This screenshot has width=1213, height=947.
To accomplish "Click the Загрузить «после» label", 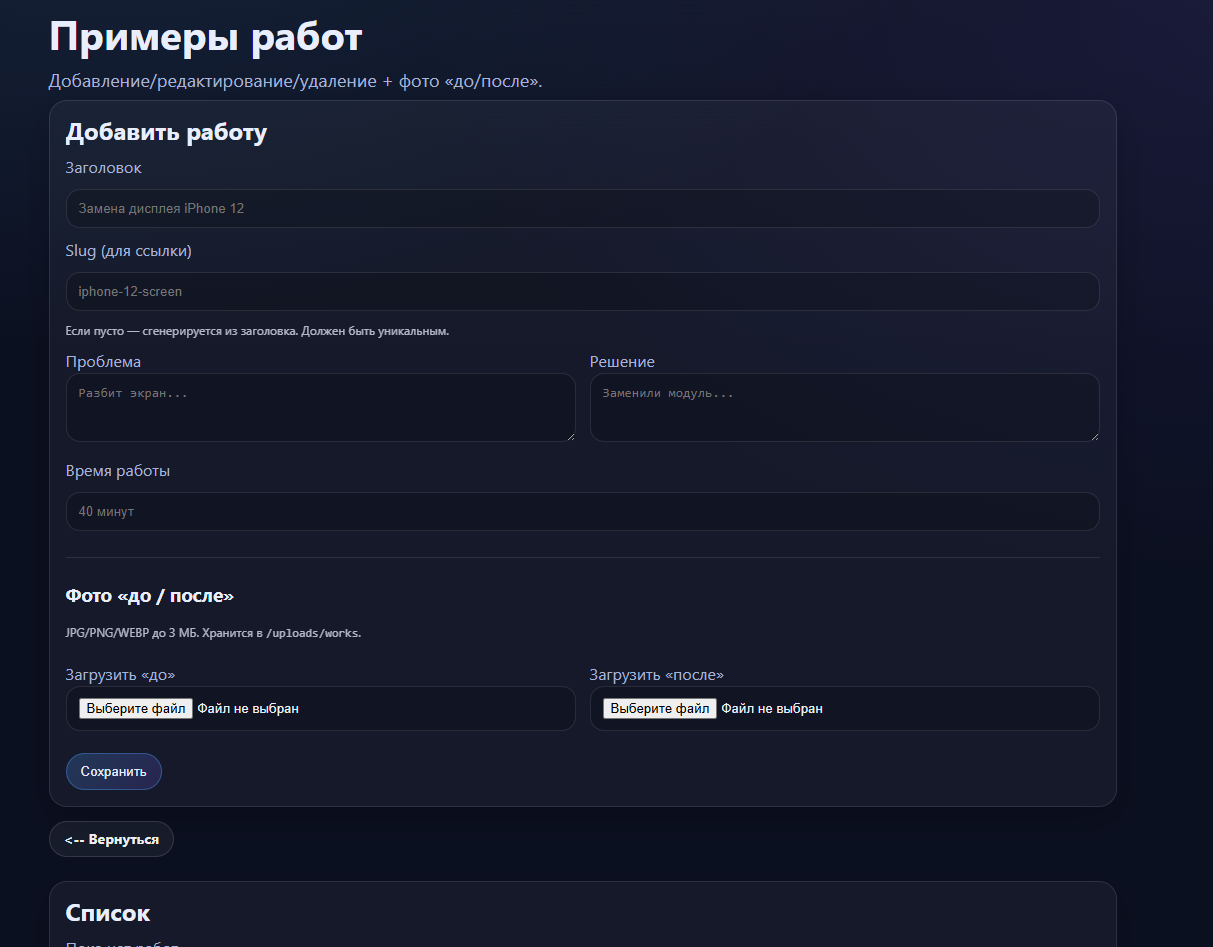I will 656,675.
